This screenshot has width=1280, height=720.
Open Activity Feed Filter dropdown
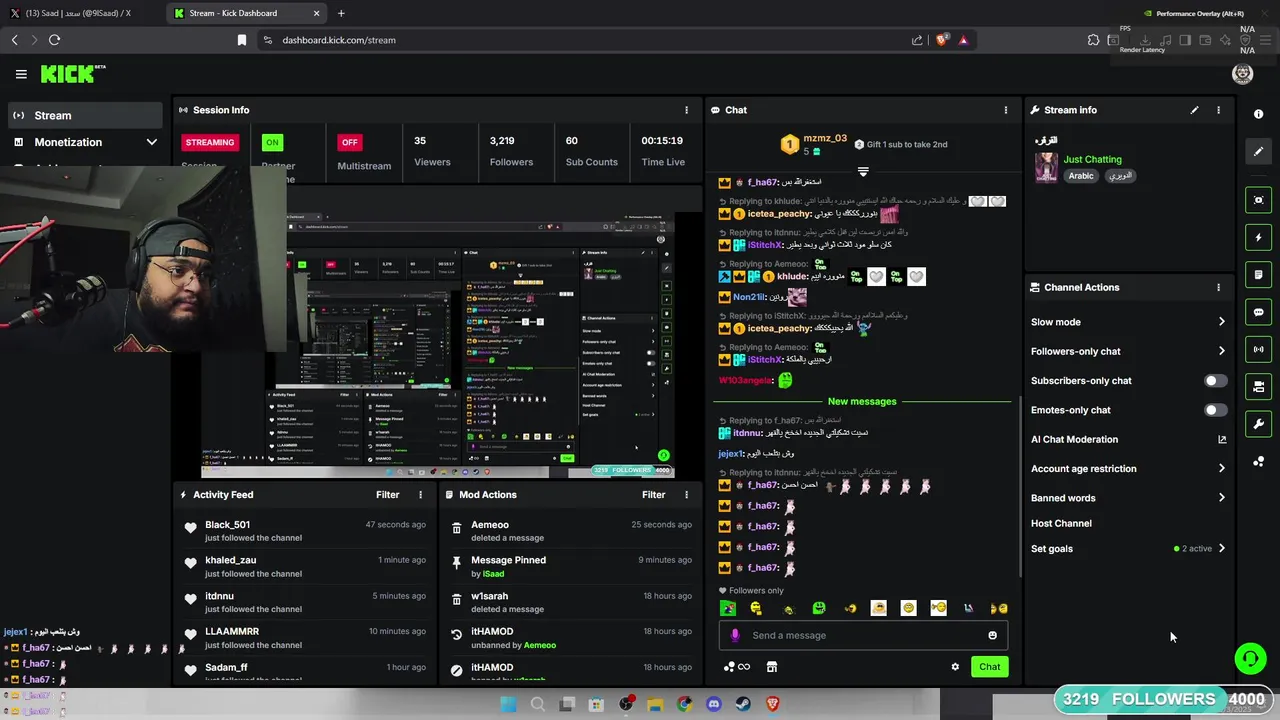(x=387, y=495)
